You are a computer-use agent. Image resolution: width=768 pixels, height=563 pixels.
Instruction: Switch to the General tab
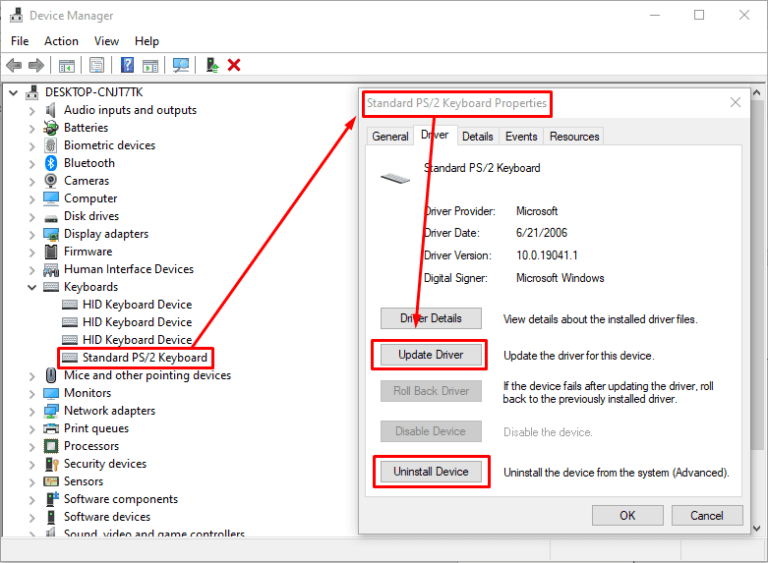click(x=390, y=136)
